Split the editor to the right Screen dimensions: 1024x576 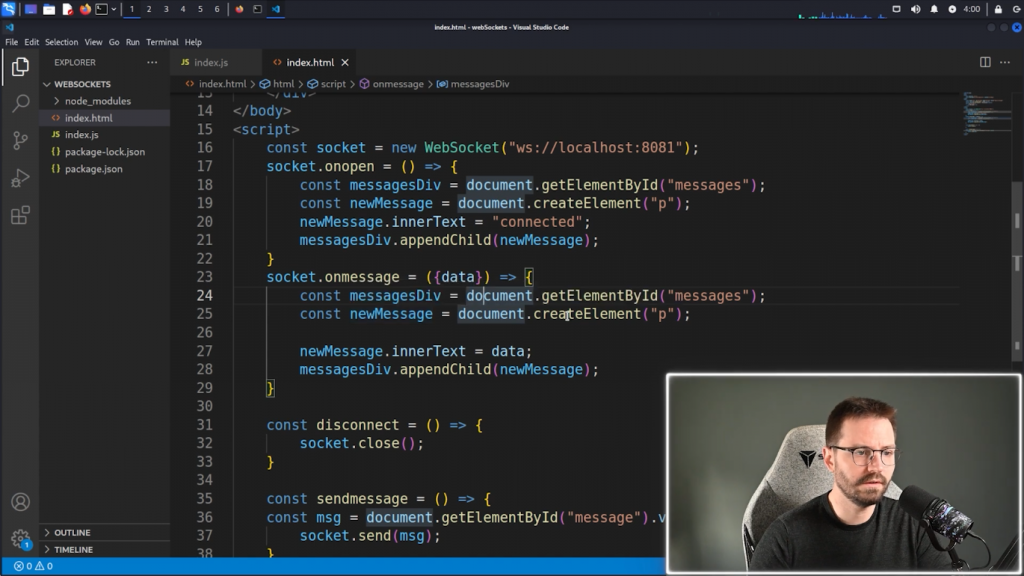[985, 62]
